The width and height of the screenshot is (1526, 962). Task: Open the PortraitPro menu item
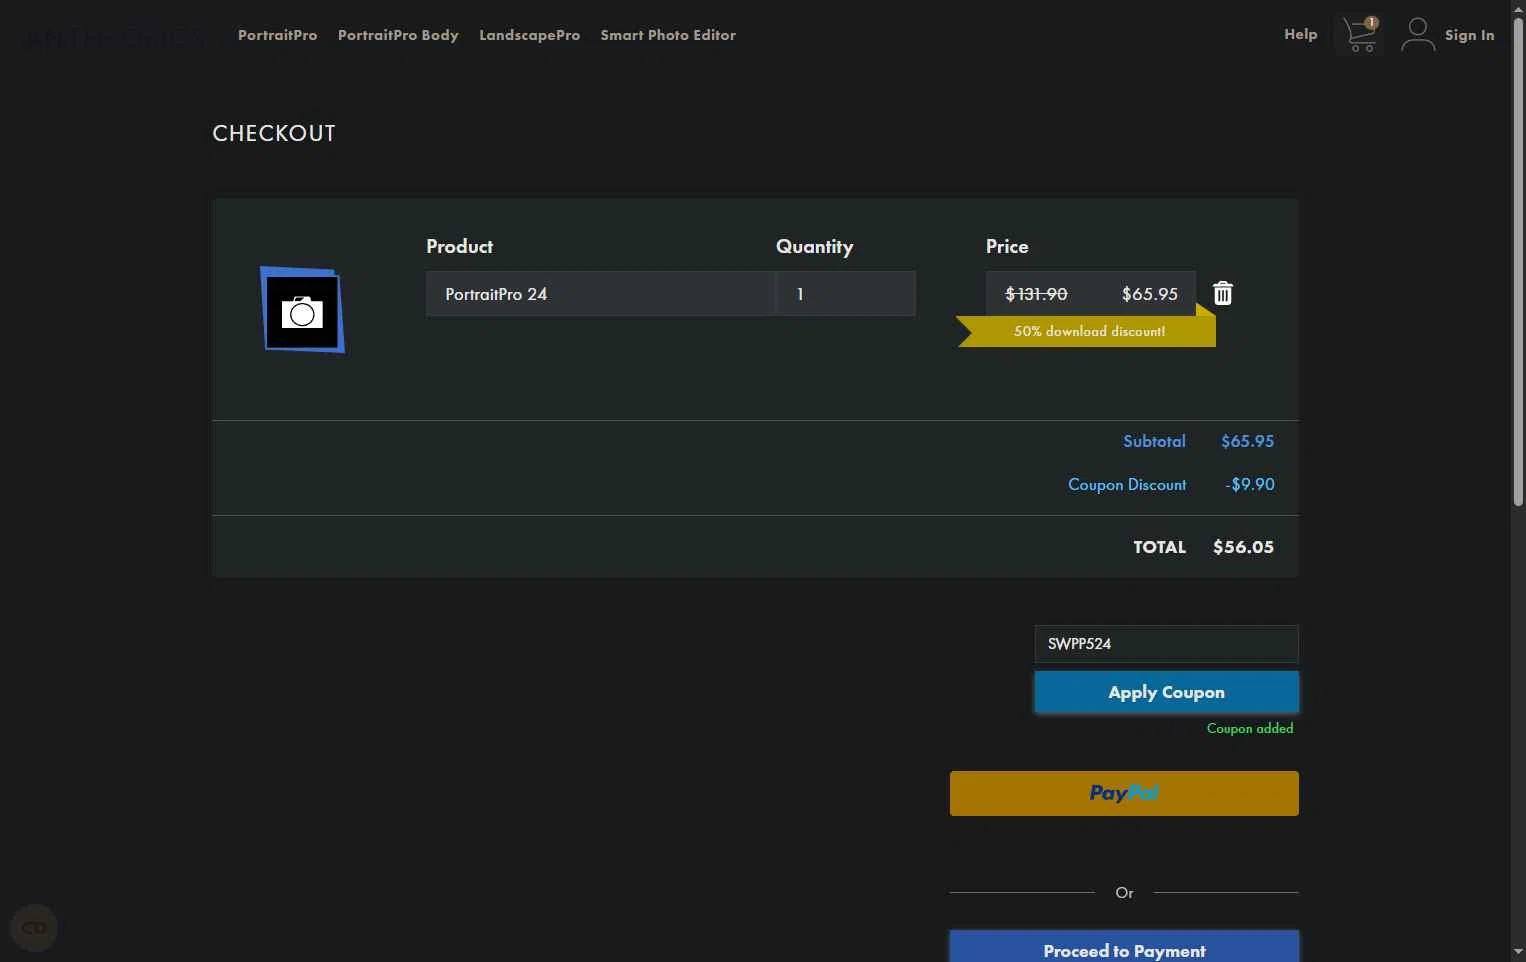tap(277, 35)
